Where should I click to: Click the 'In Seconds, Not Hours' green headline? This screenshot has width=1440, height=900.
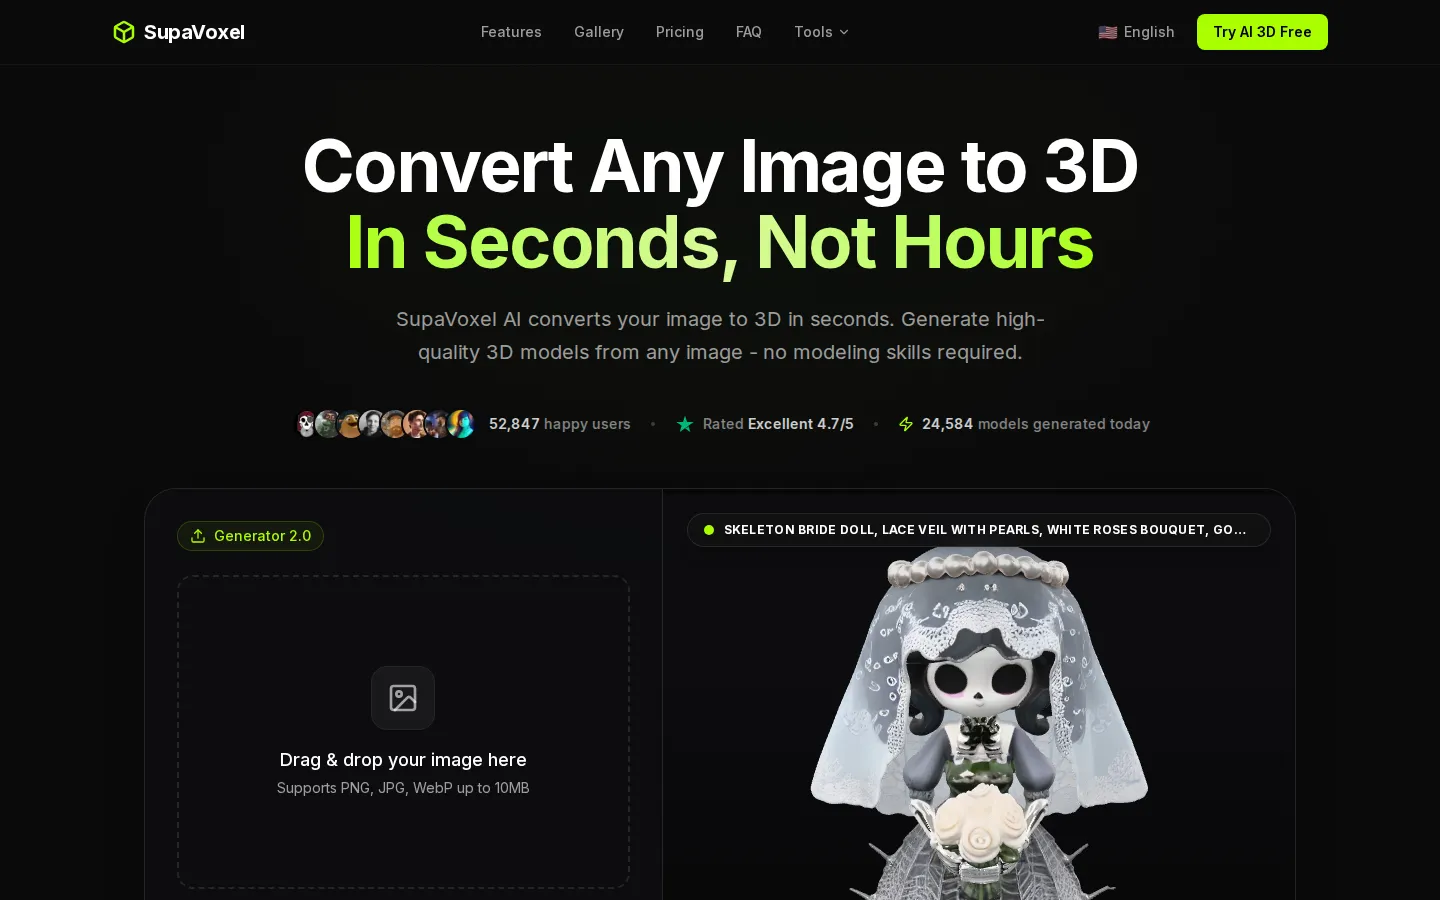[x=720, y=243]
